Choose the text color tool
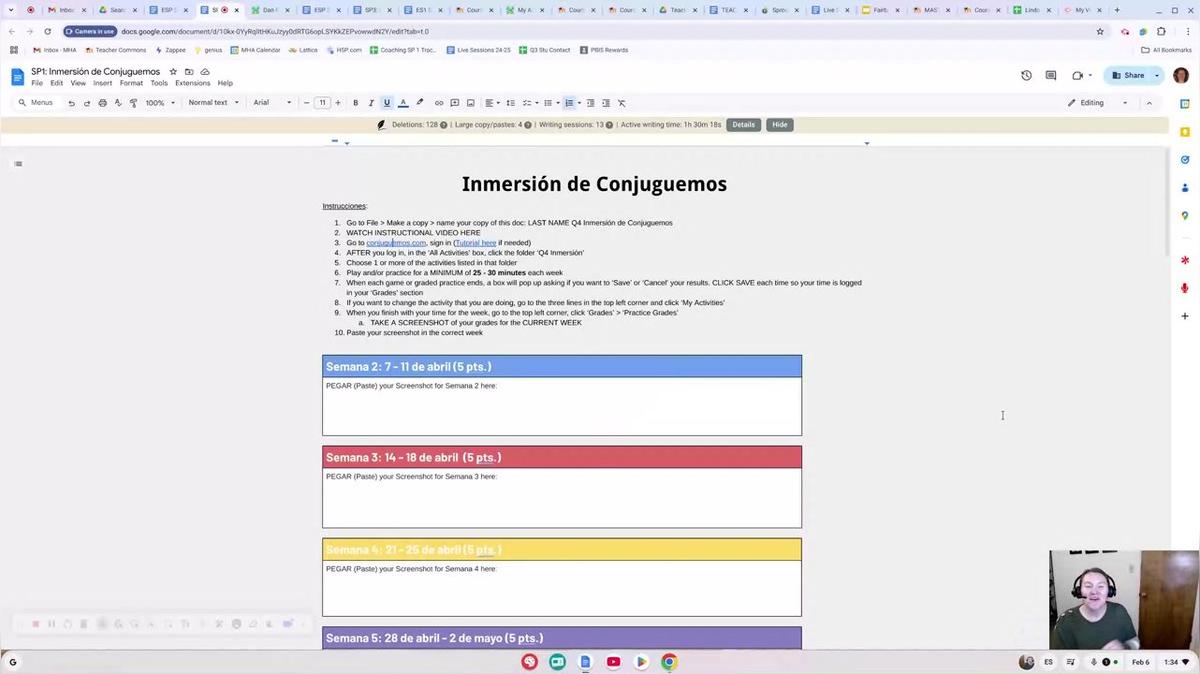 pyautogui.click(x=403, y=103)
